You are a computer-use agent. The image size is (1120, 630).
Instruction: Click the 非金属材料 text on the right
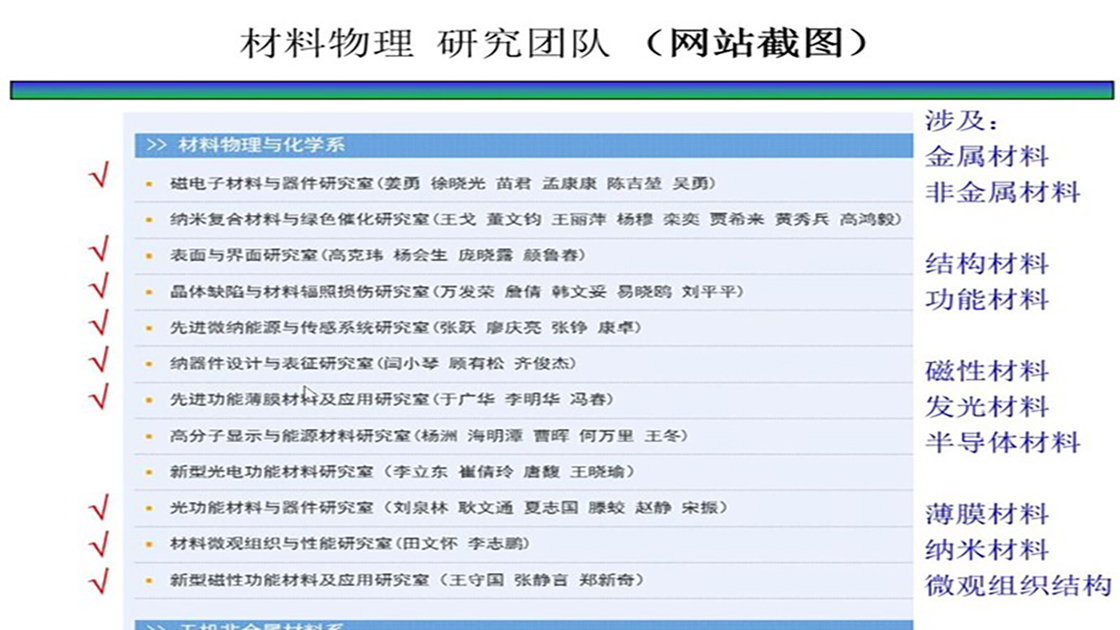1003,192
